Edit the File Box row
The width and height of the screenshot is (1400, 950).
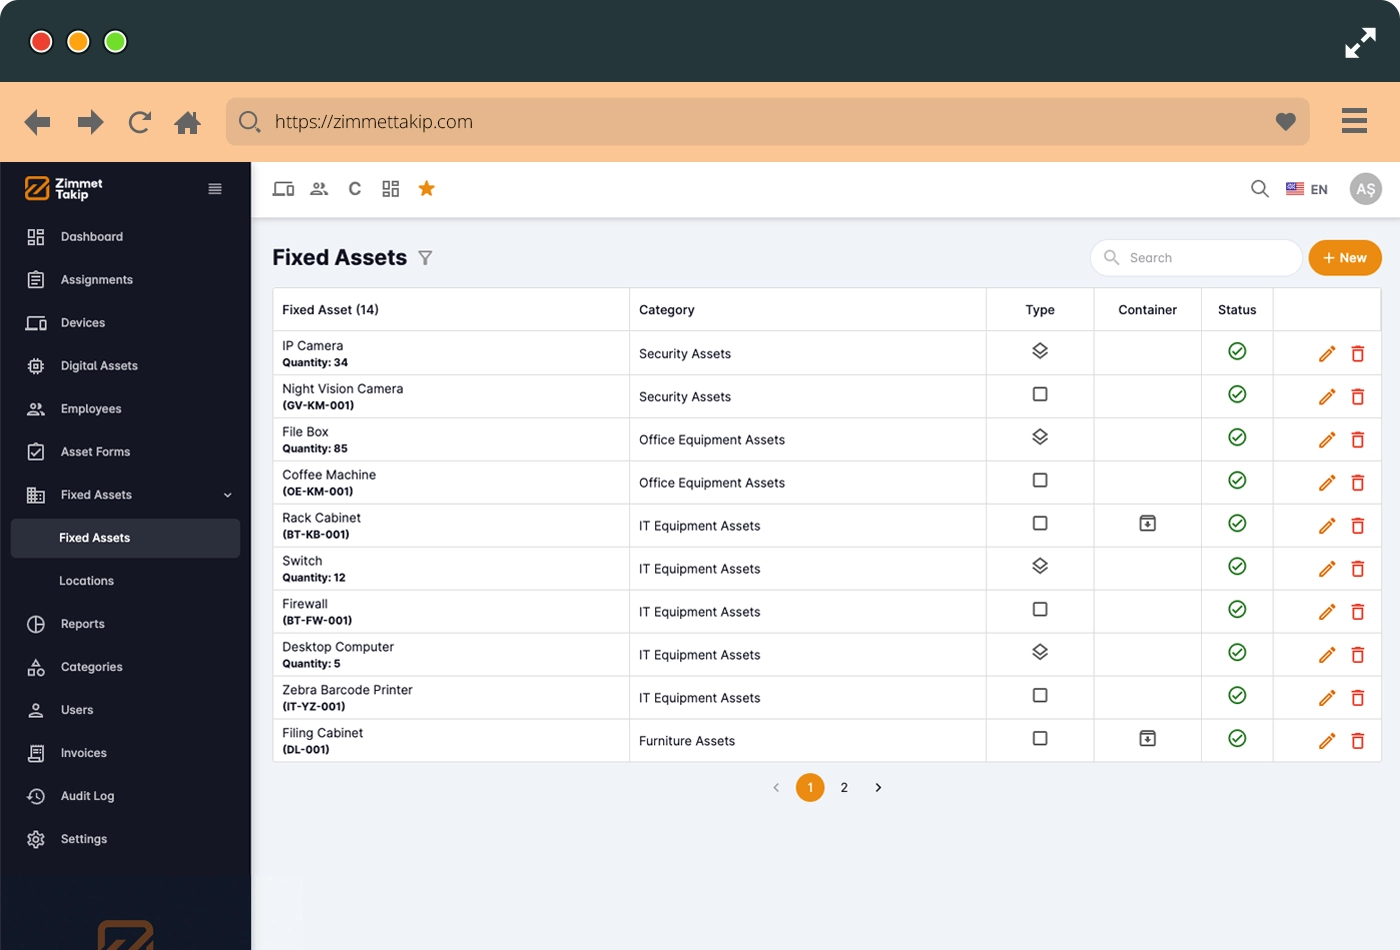tap(1327, 440)
